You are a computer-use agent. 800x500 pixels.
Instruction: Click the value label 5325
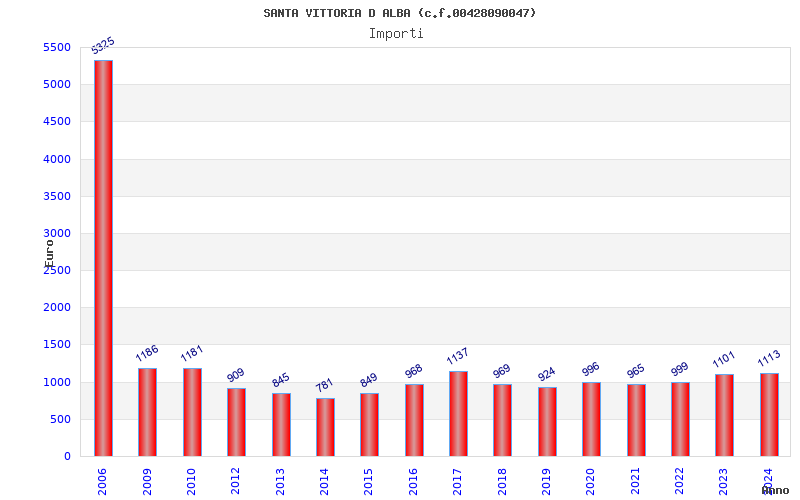[x=103, y=45]
